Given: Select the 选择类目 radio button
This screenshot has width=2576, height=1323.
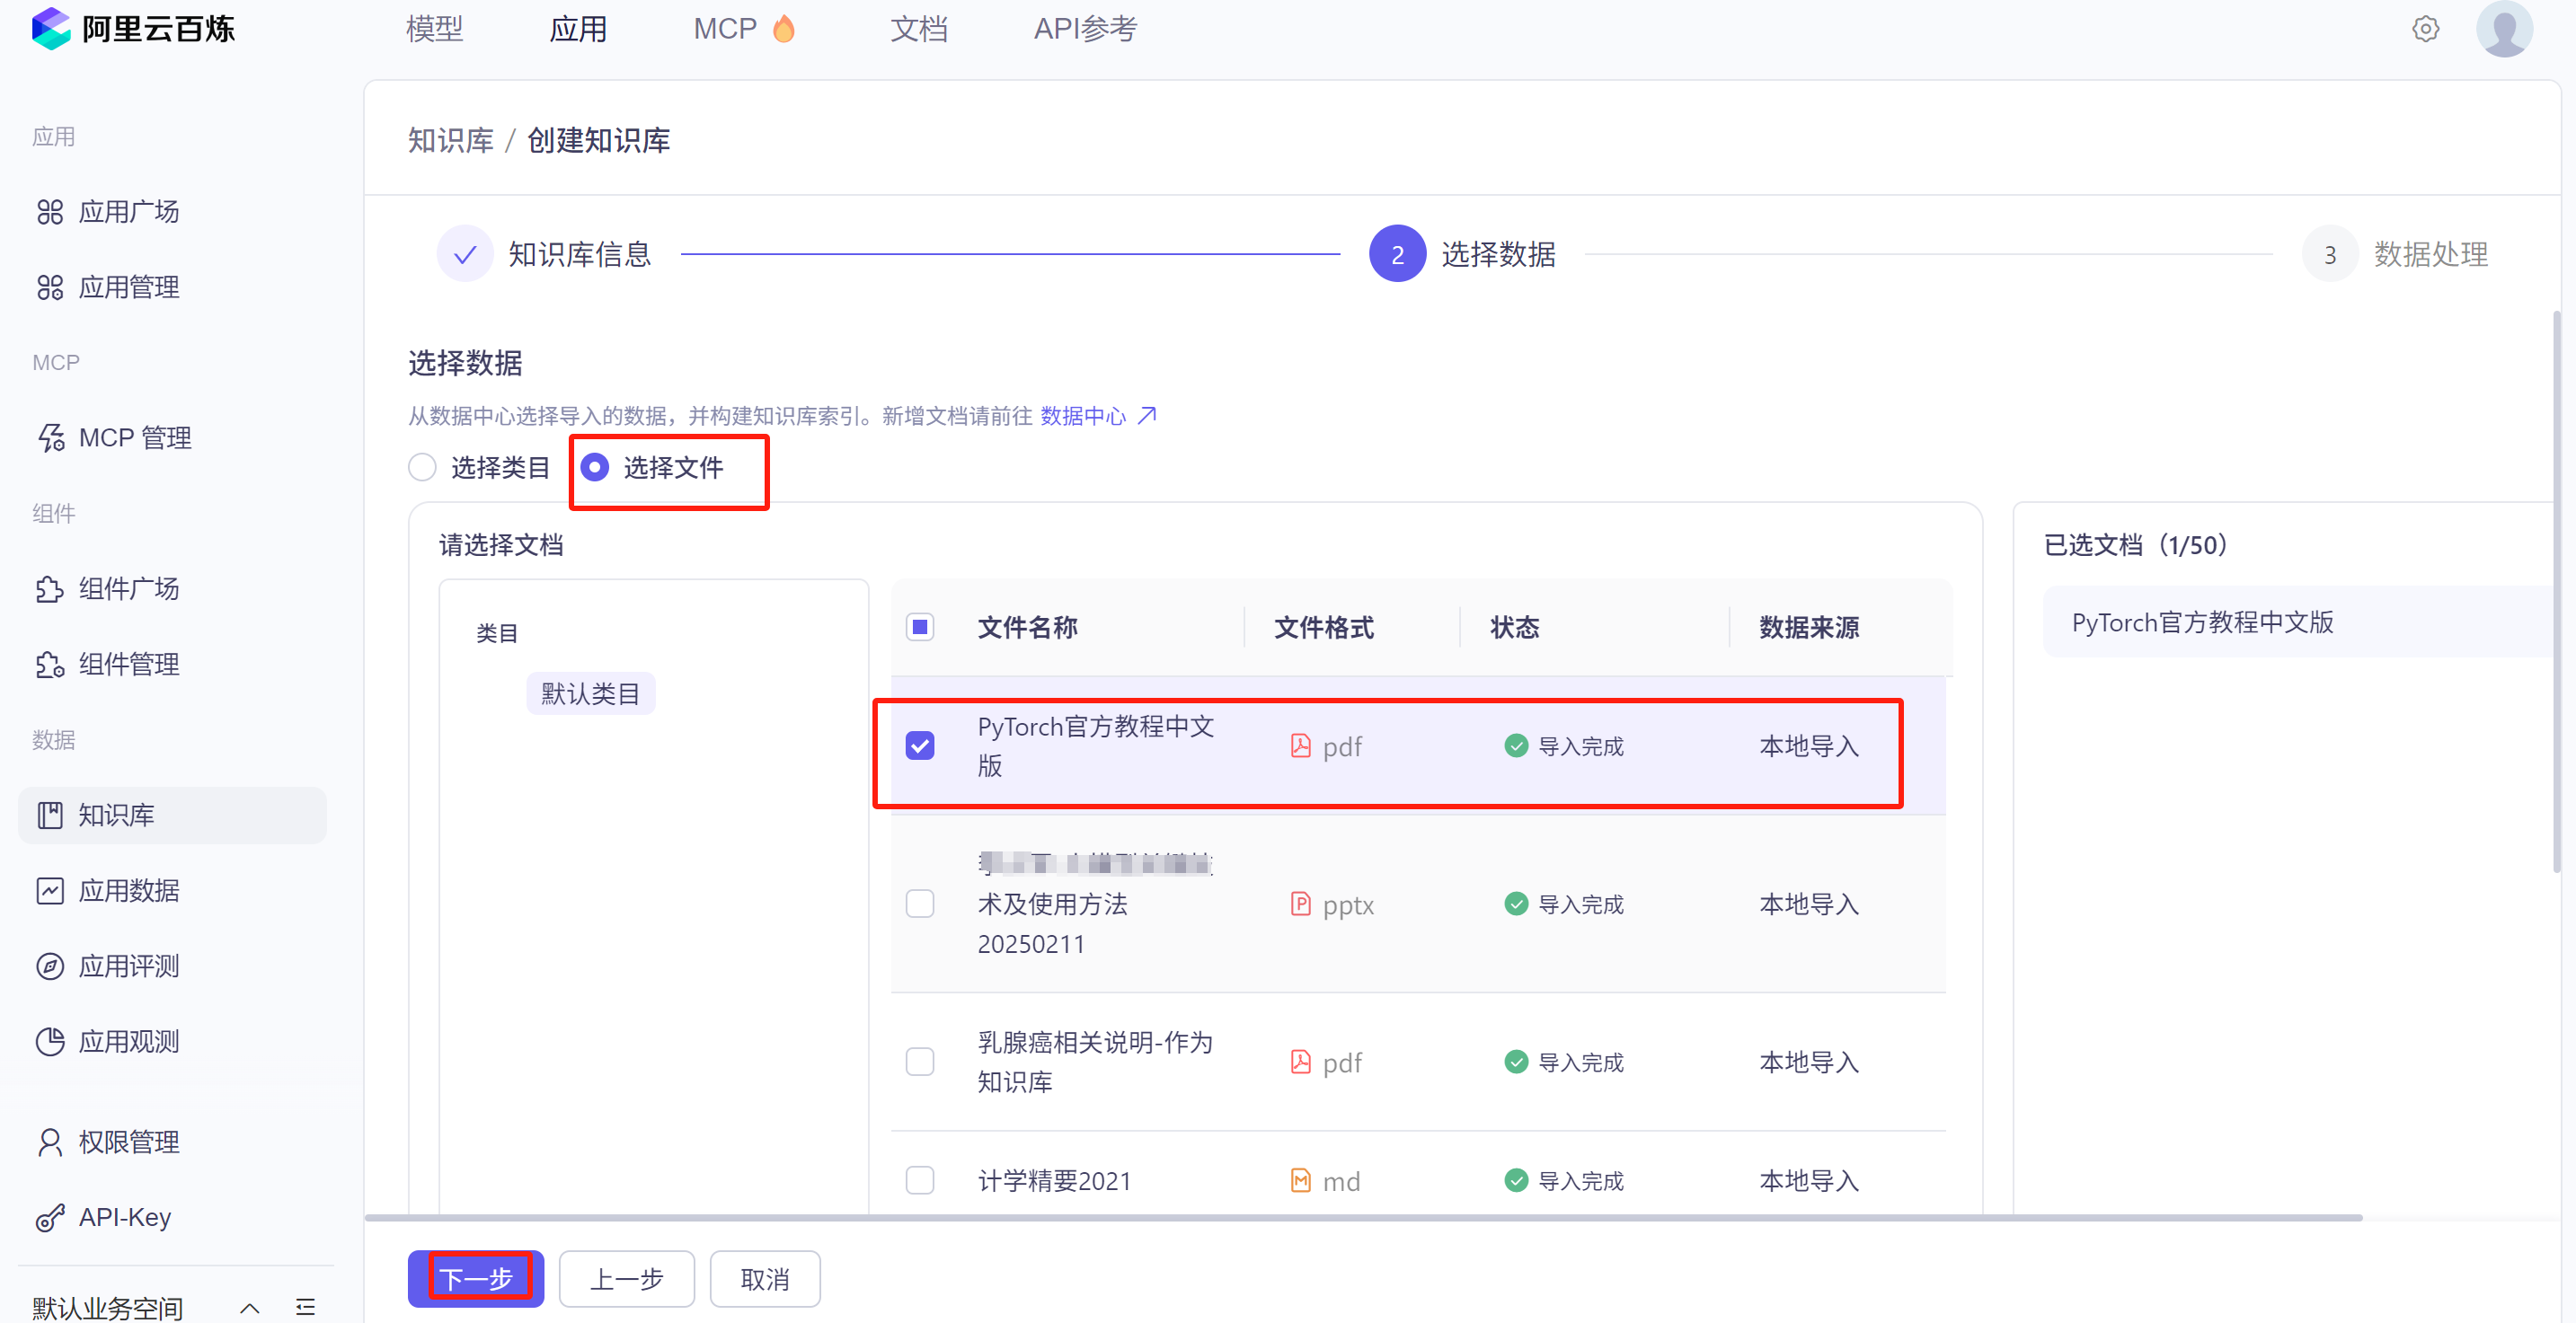Looking at the screenshot, I should (x=423, y=467).
